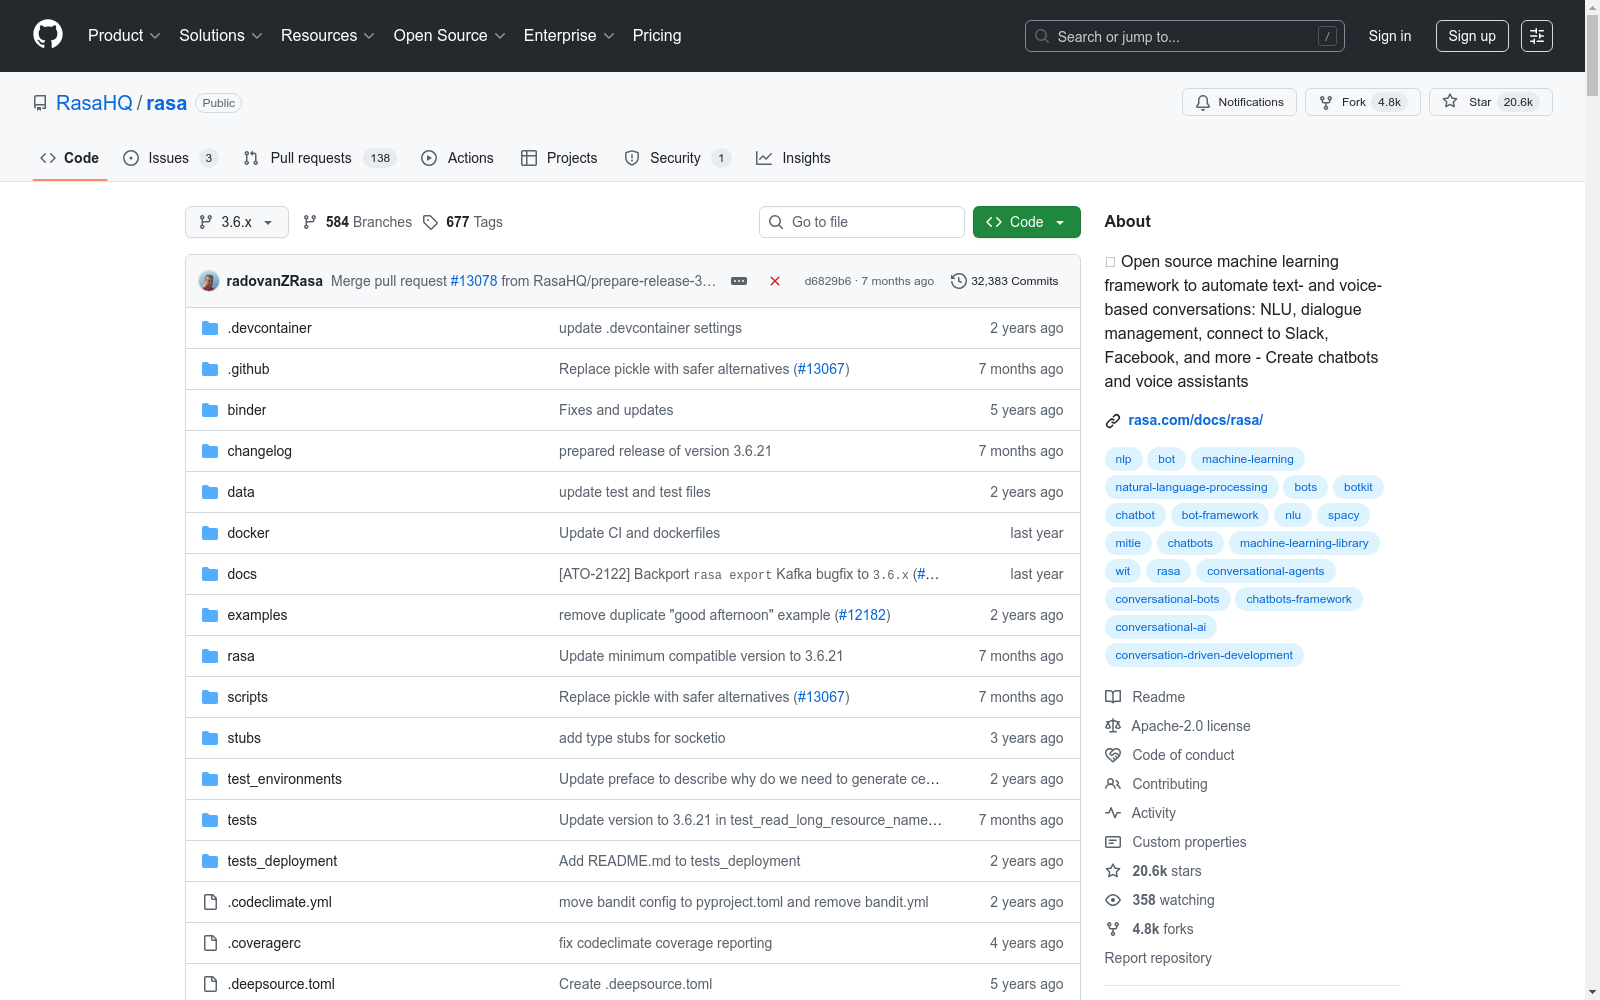Open the command palette icon button

click(1537, 36)
